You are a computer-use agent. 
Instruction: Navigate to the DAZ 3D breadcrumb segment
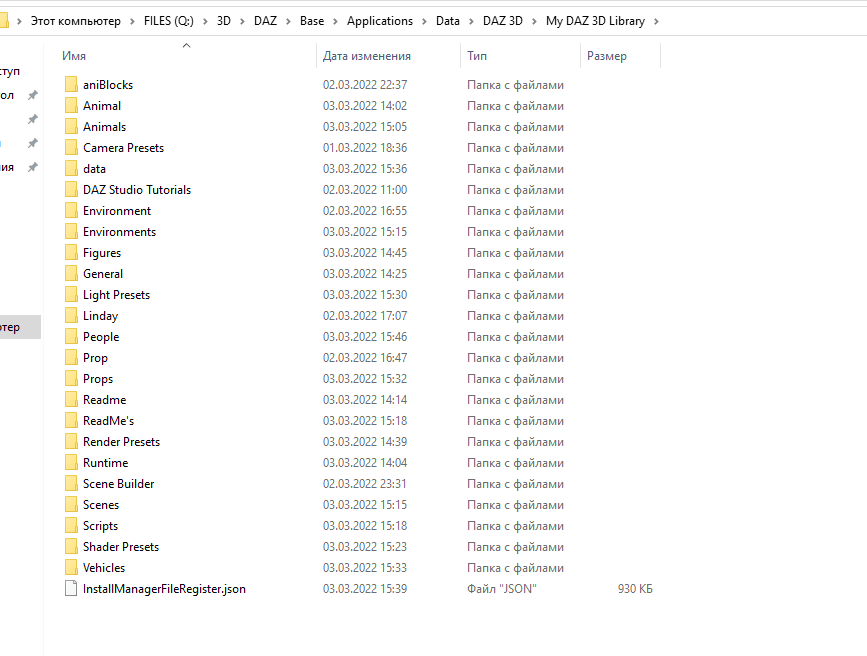click(x=503, y=21)
